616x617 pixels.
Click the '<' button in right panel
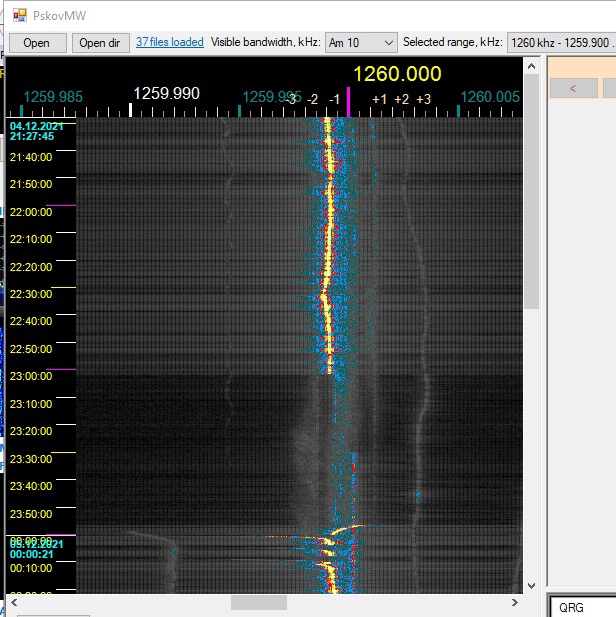coord(573,88)
